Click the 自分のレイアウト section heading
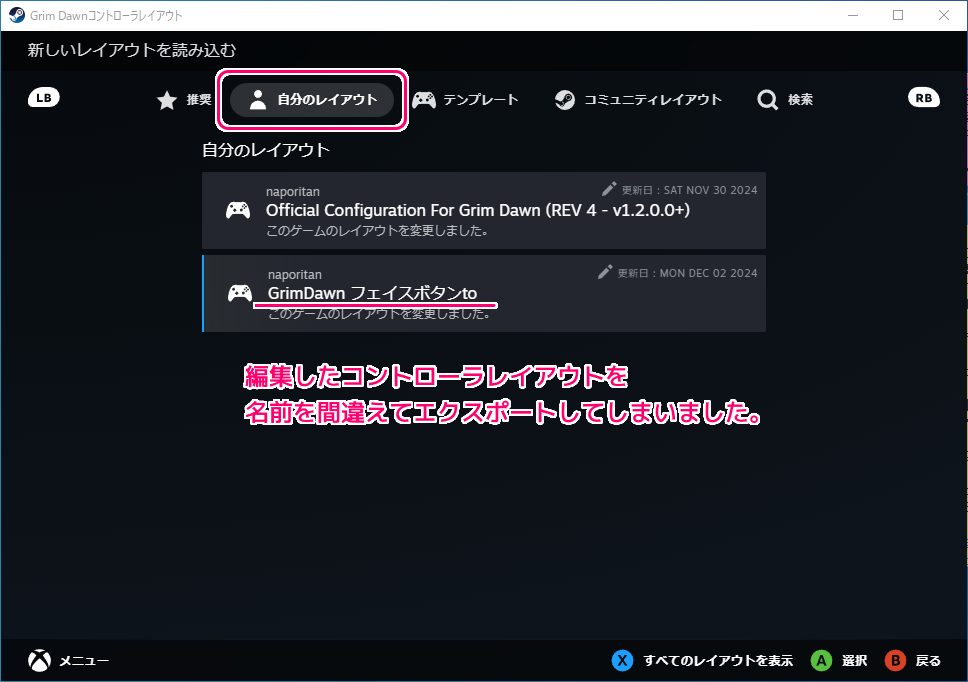968x682 pixels. 266,150
